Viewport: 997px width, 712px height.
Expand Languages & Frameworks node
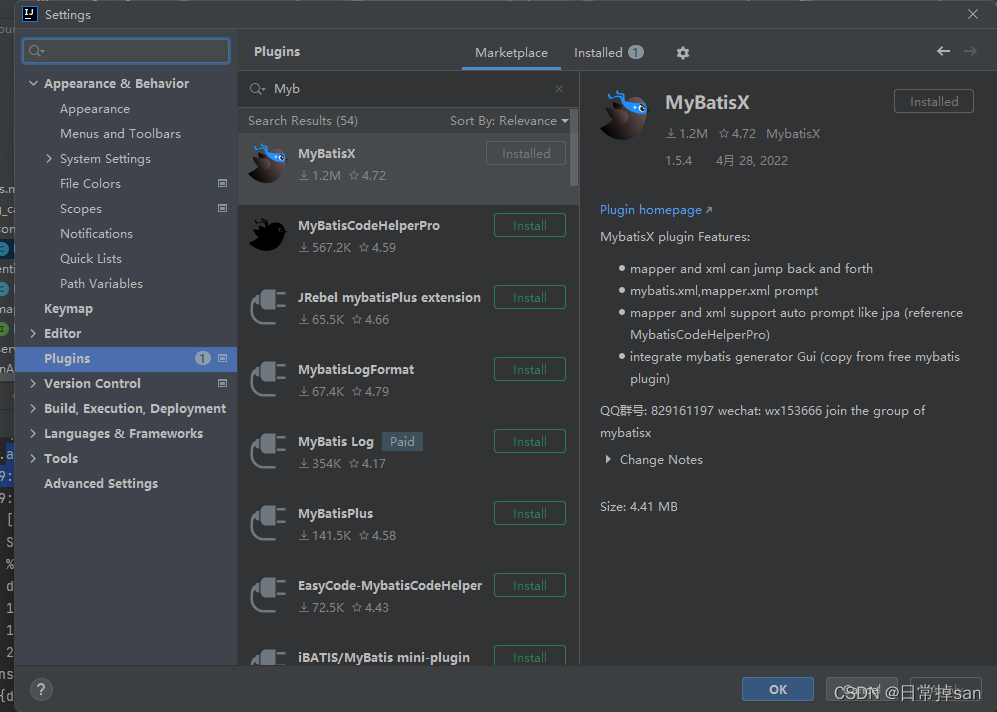[33, 434]
